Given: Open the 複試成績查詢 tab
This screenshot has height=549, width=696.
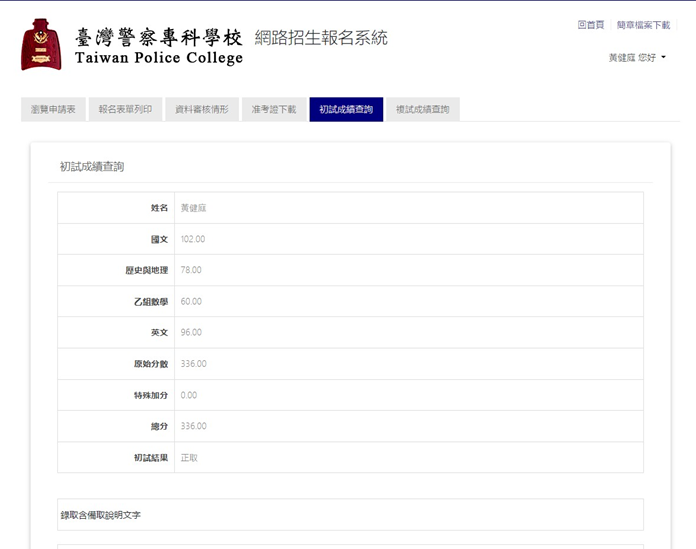Looking at the screenshot, I should pyautogui.click(x=423, y=109).
